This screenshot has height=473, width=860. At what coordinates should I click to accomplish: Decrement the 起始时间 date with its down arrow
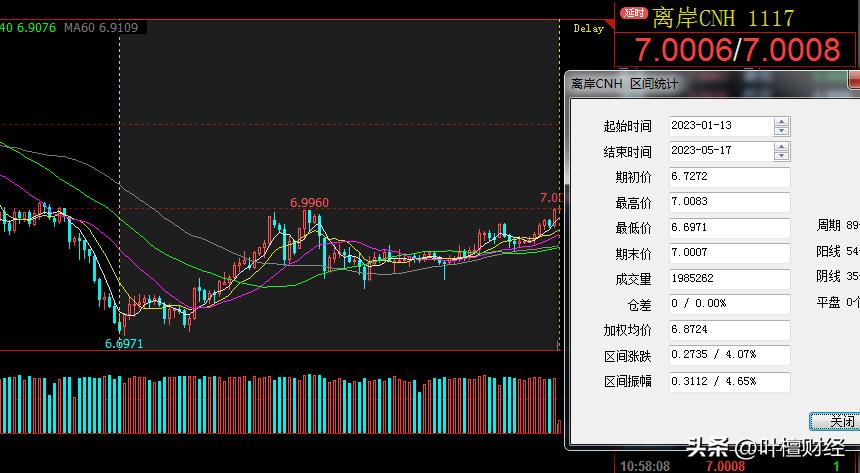coord(782,131)
